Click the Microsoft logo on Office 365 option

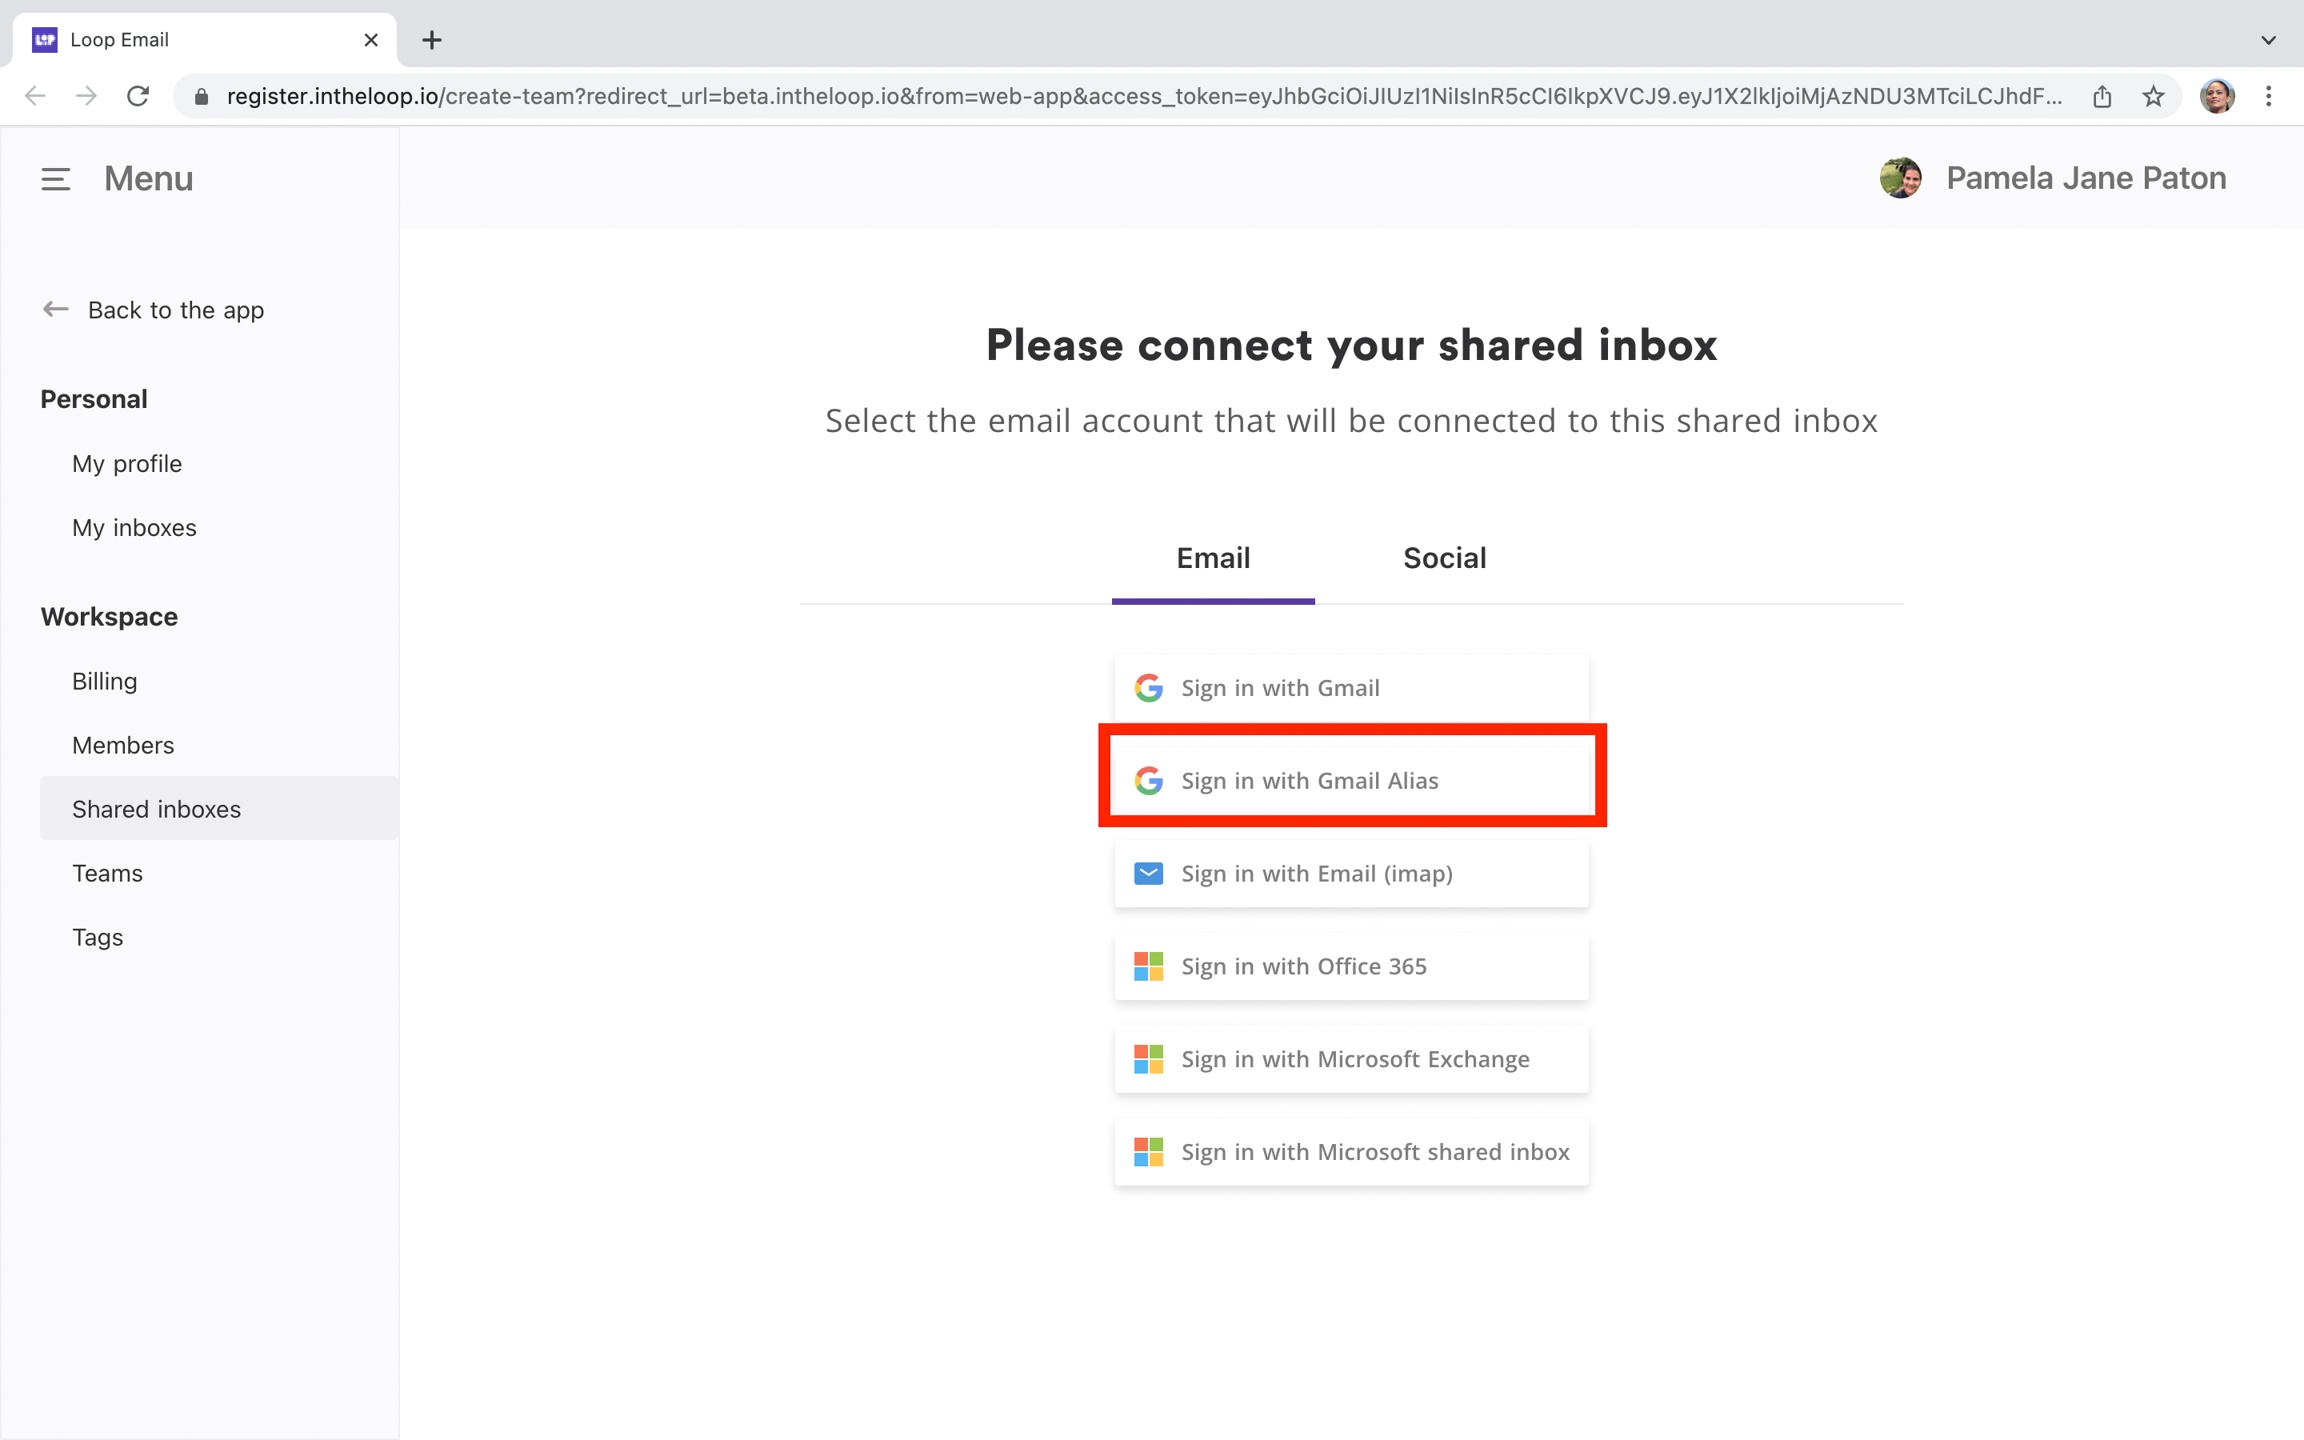1147,966
